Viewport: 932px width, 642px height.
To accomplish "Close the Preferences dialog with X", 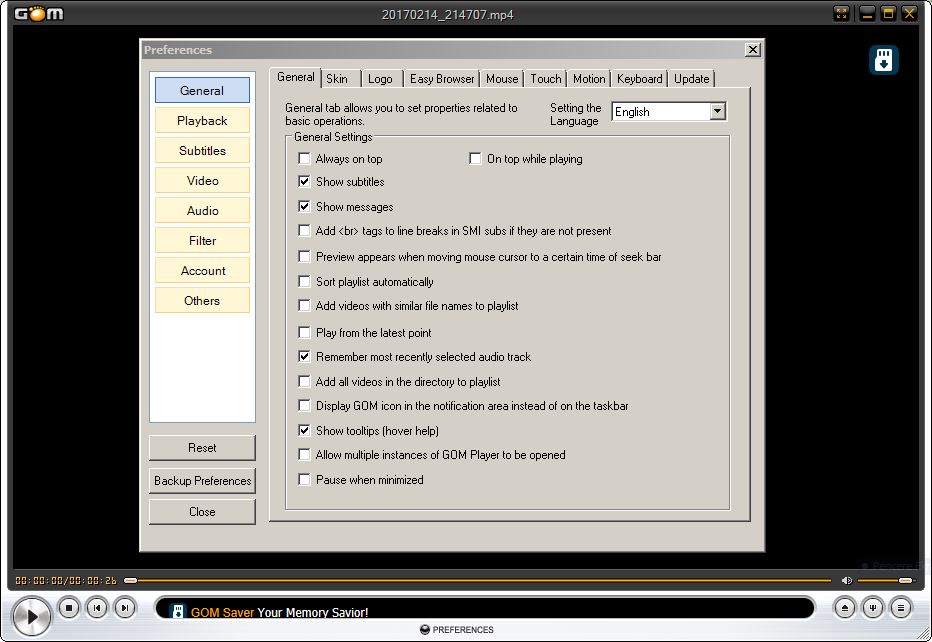I will point(752,50).
